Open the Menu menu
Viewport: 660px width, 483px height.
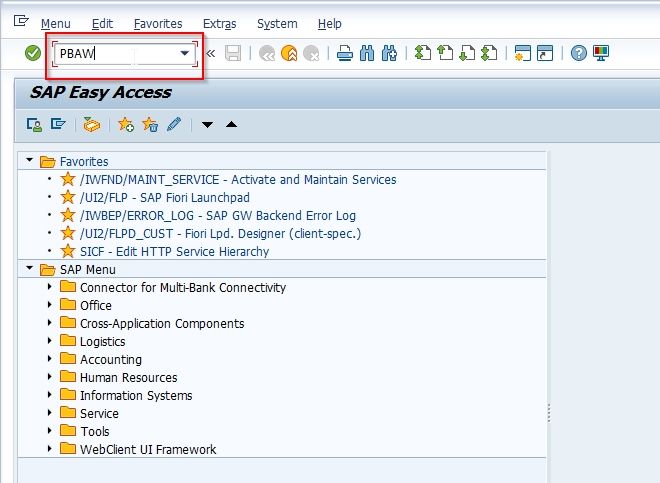click(56, 24)
